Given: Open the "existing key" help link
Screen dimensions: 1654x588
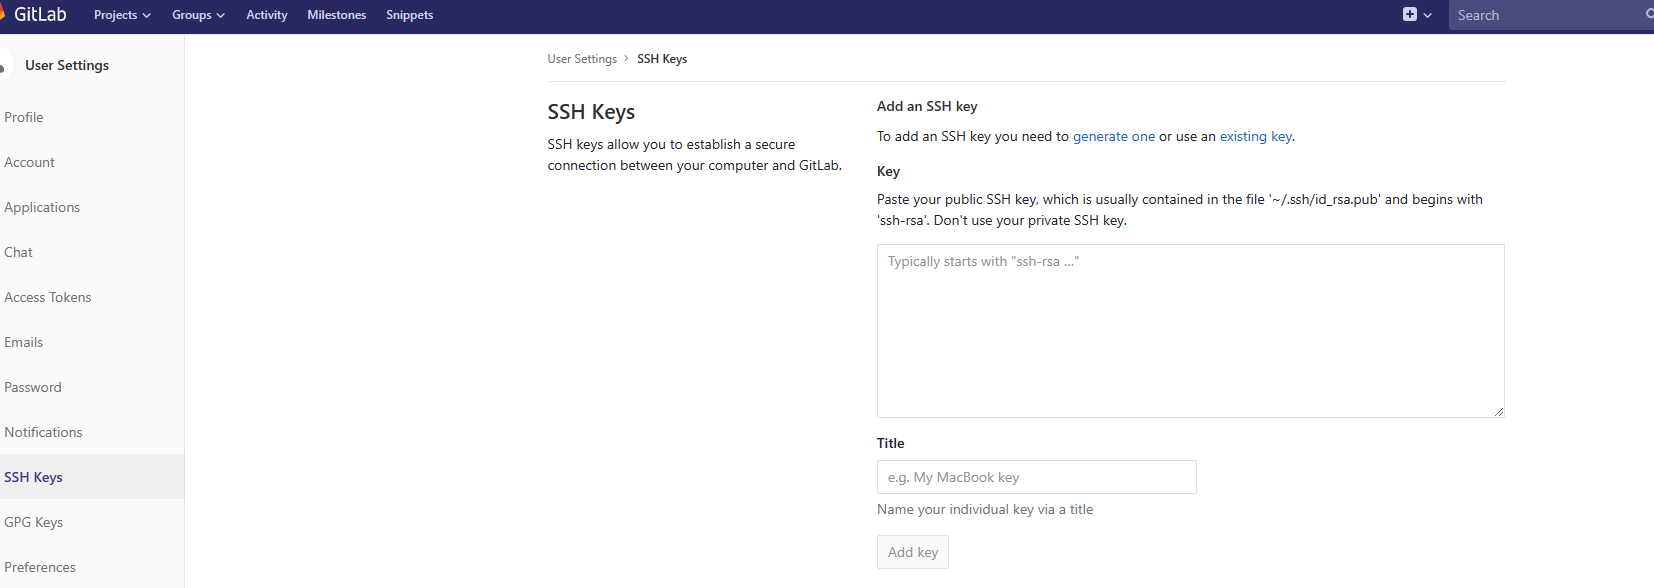Looking at the screenshot, I should [x=1255, y=136].
